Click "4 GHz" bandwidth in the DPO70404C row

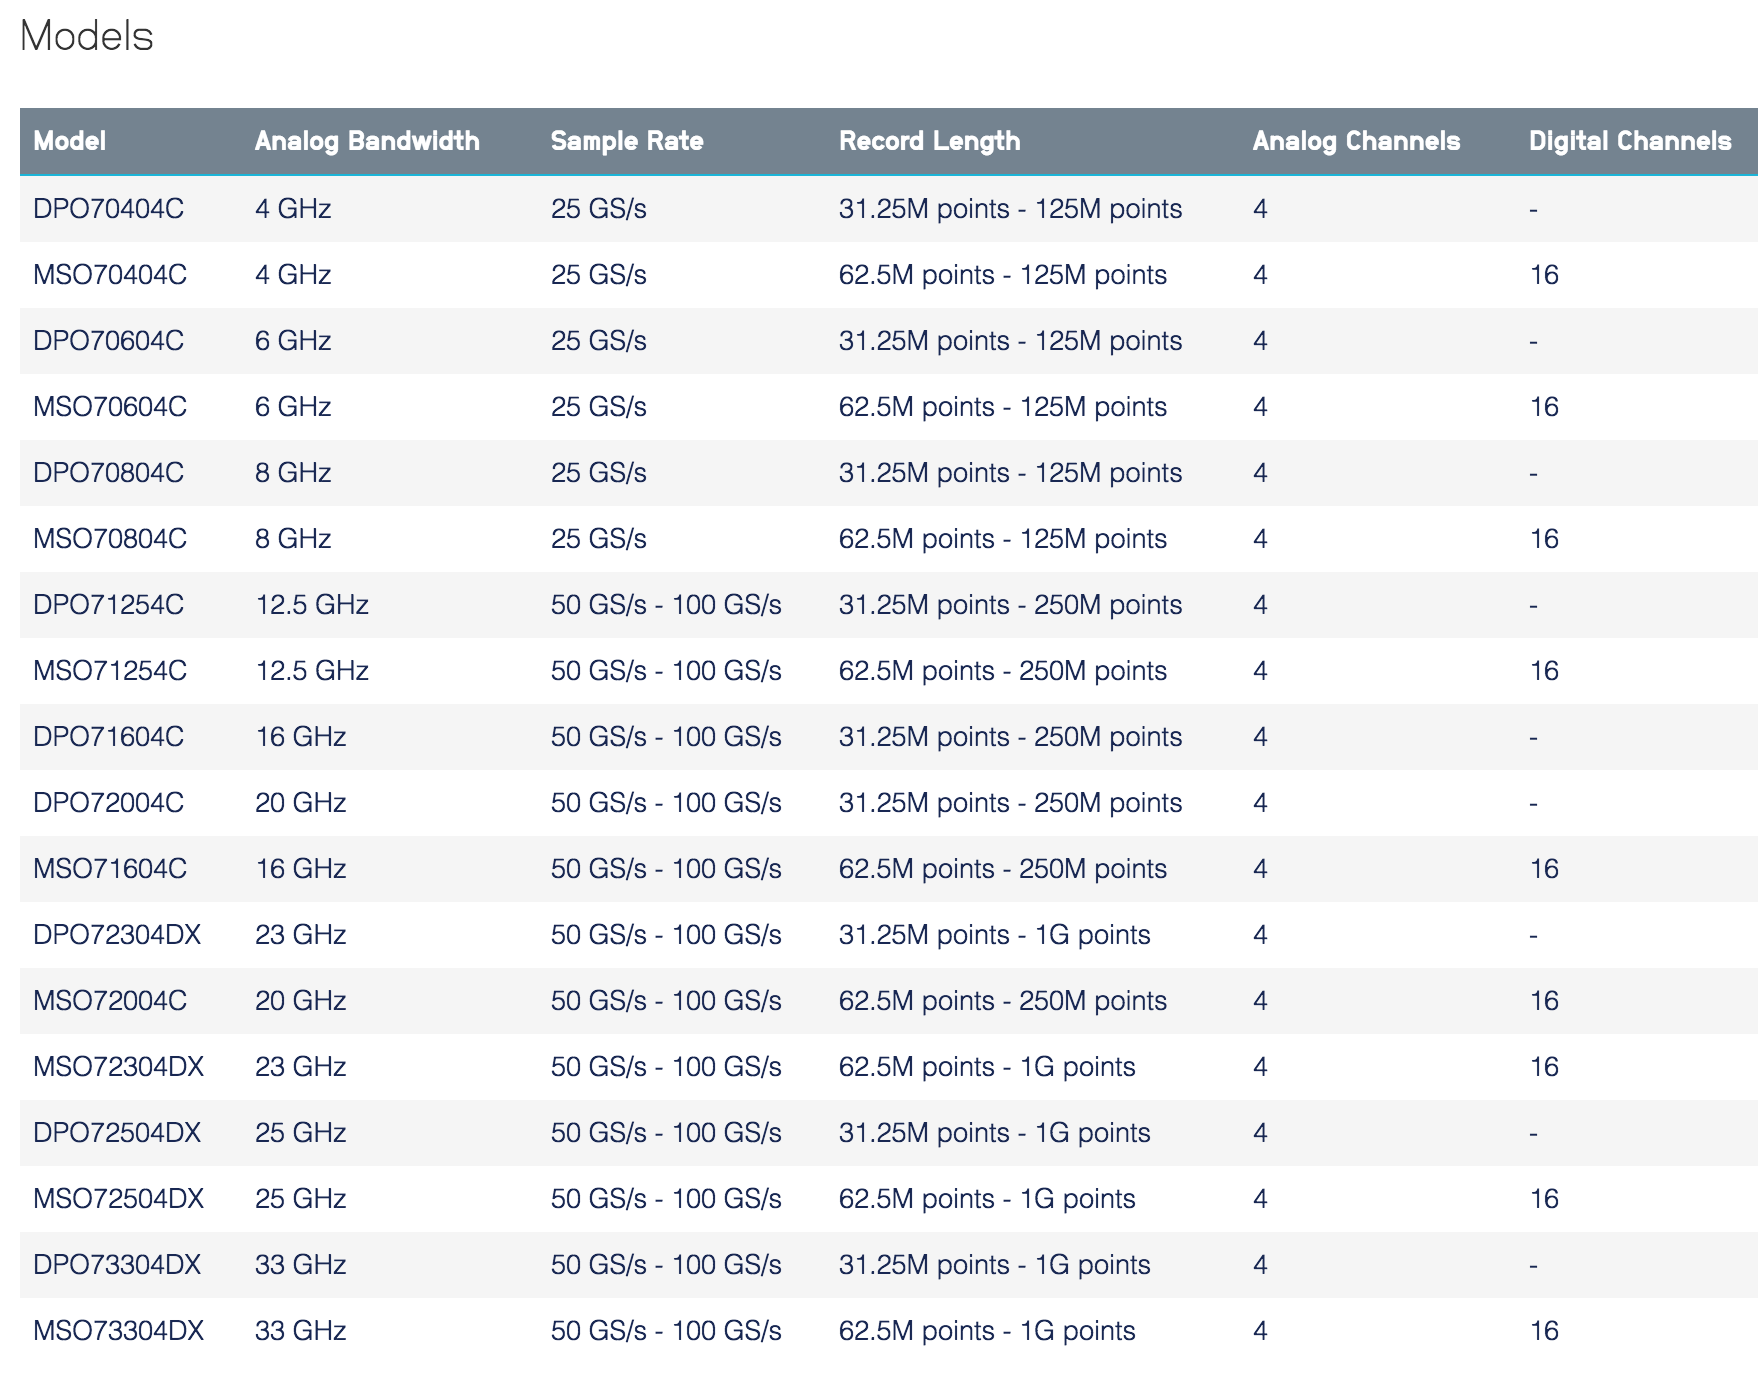(293, 209)
